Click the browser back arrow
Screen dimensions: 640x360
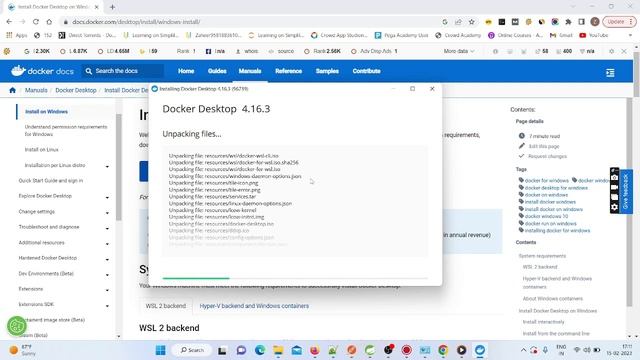9,22
